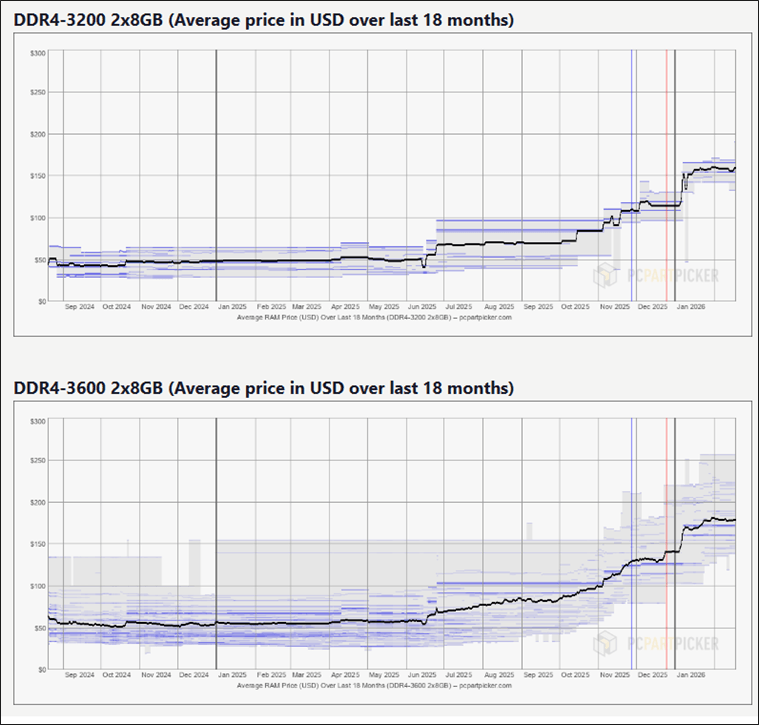This screenshot has width=759, height=725.
Task: Click the DDR4-3200 2x8GB average price heading
Action: (x=264, y=20)
